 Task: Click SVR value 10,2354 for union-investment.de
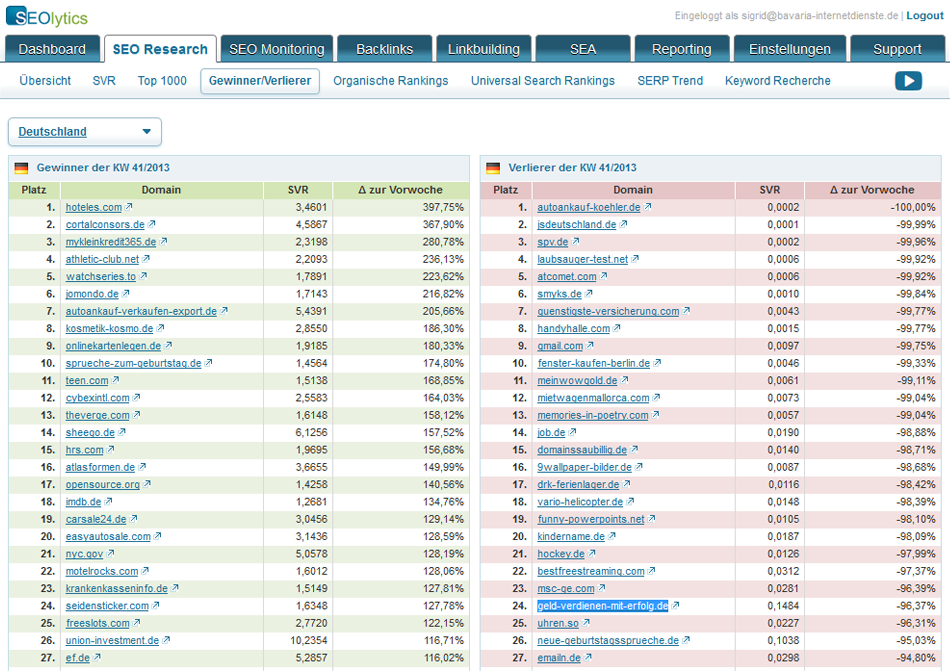308,640
